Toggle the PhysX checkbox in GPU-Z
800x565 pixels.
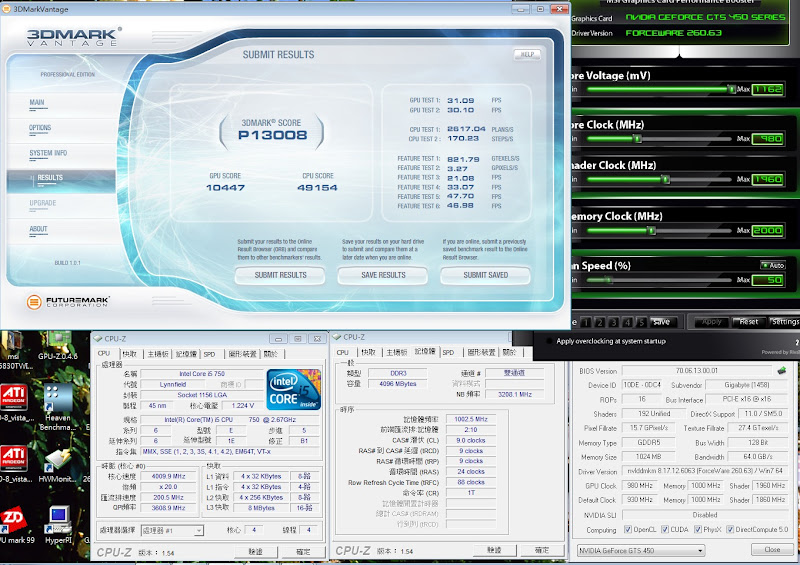pos(698,529)
